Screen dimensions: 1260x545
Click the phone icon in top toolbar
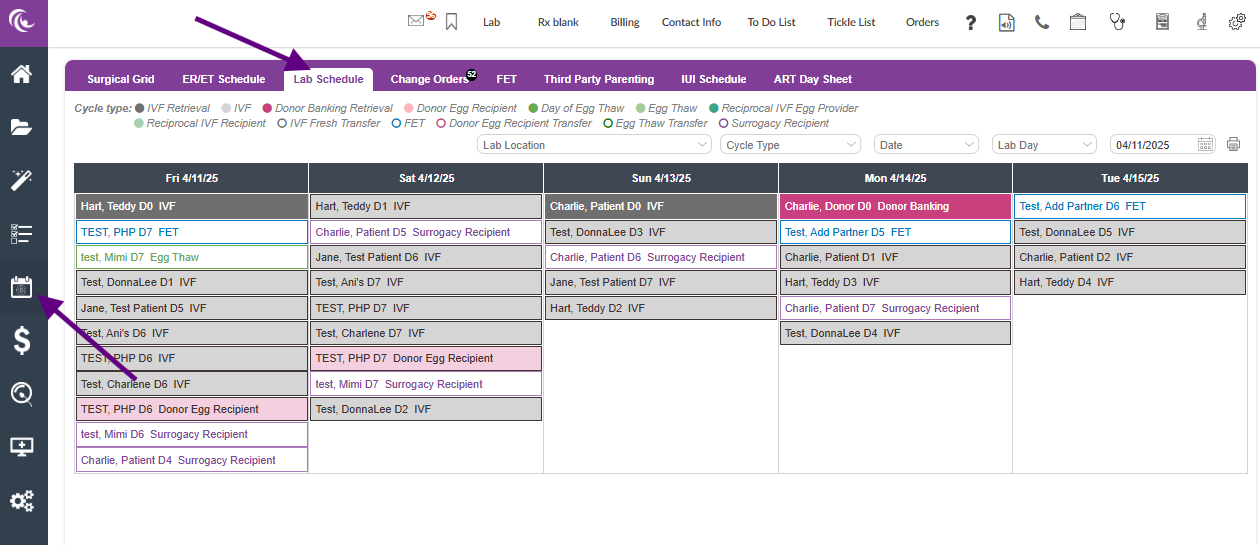click(x=1042, y=22)
